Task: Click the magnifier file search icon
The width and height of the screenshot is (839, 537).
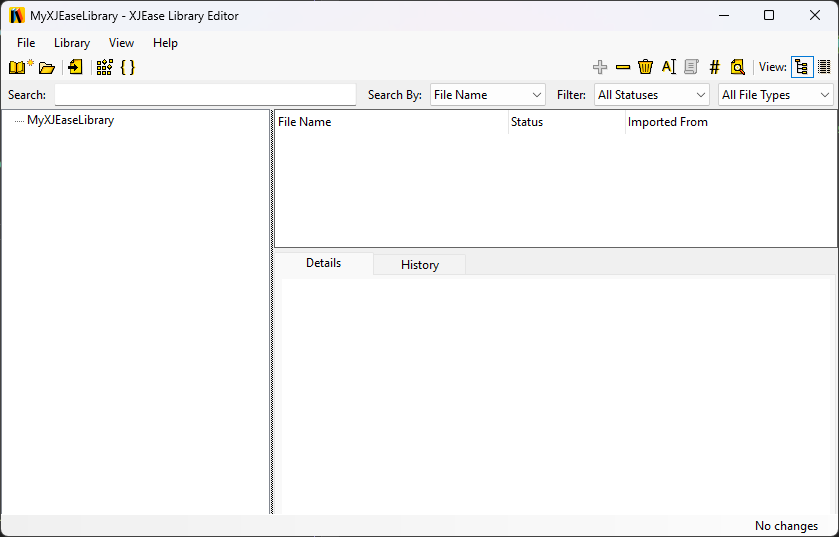Action: pos(738,67)
